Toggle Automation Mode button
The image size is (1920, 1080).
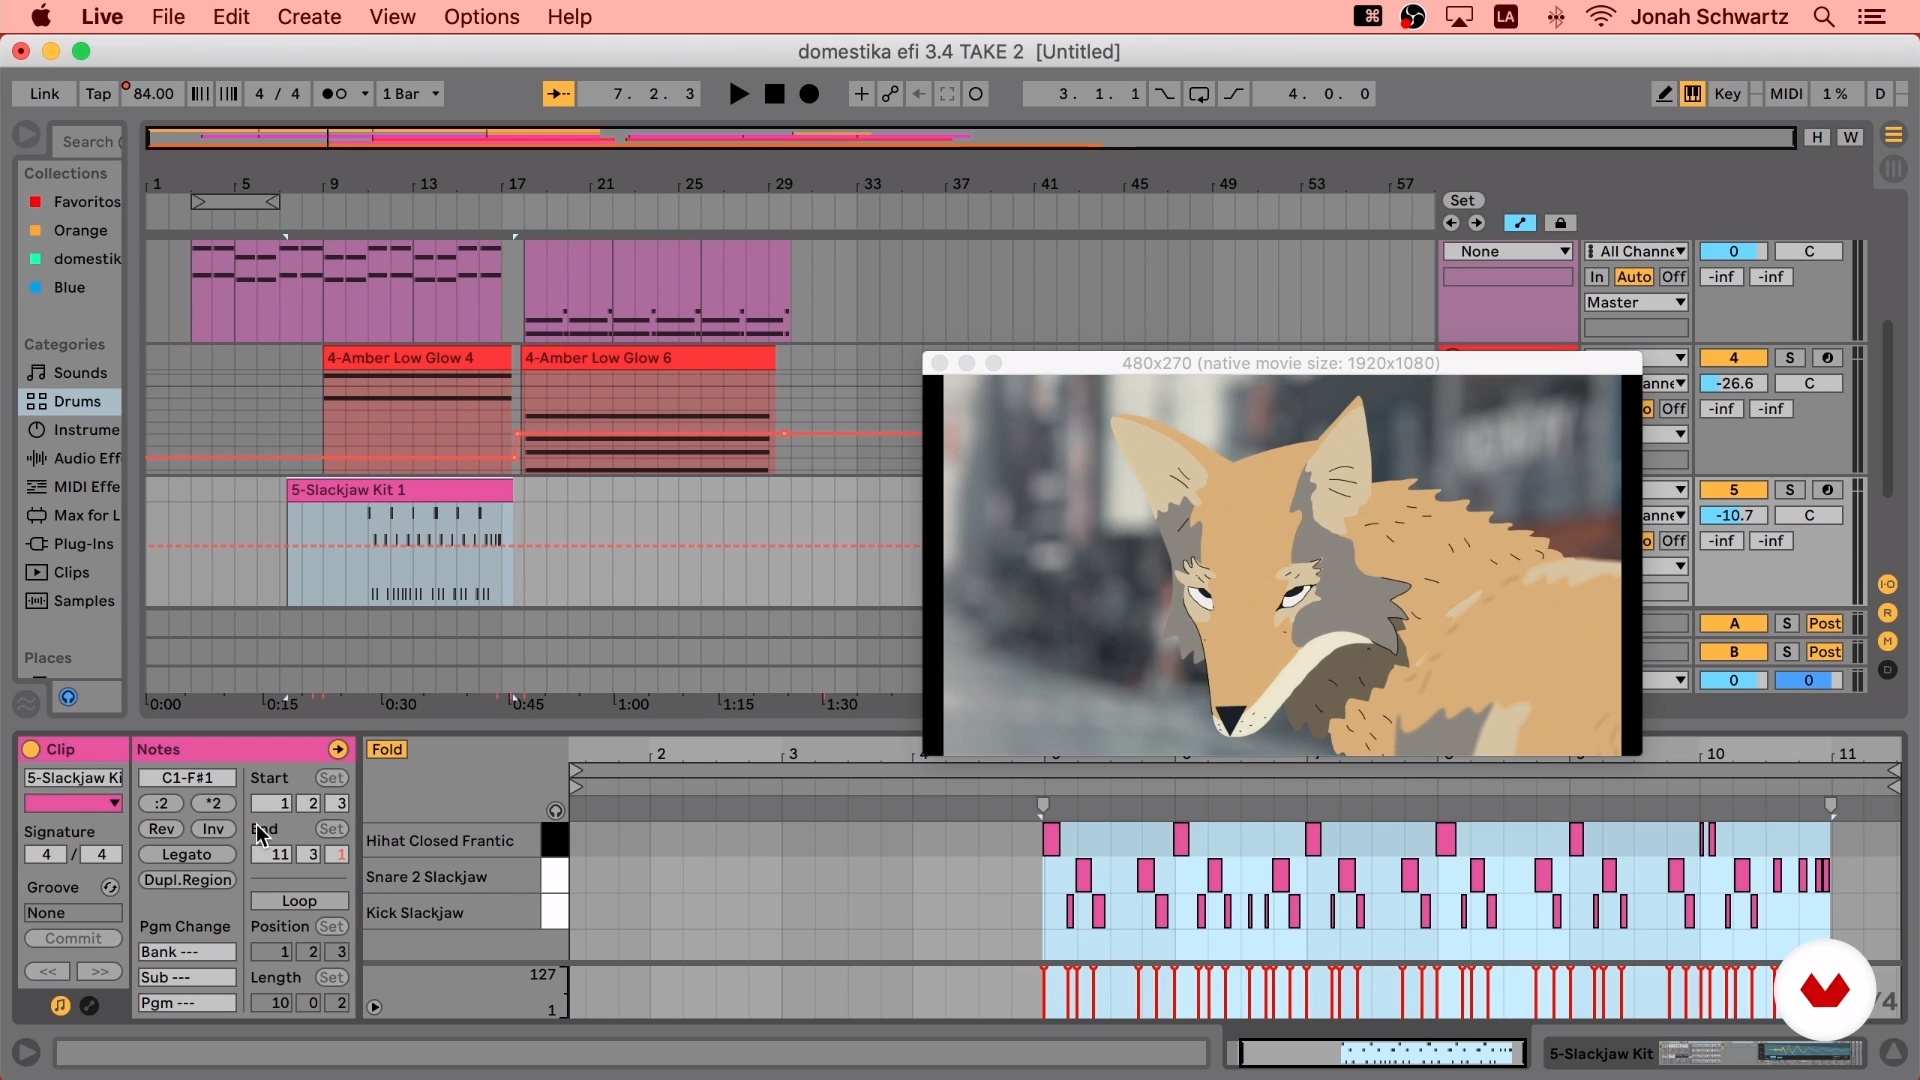click(x=1520, y=223)
